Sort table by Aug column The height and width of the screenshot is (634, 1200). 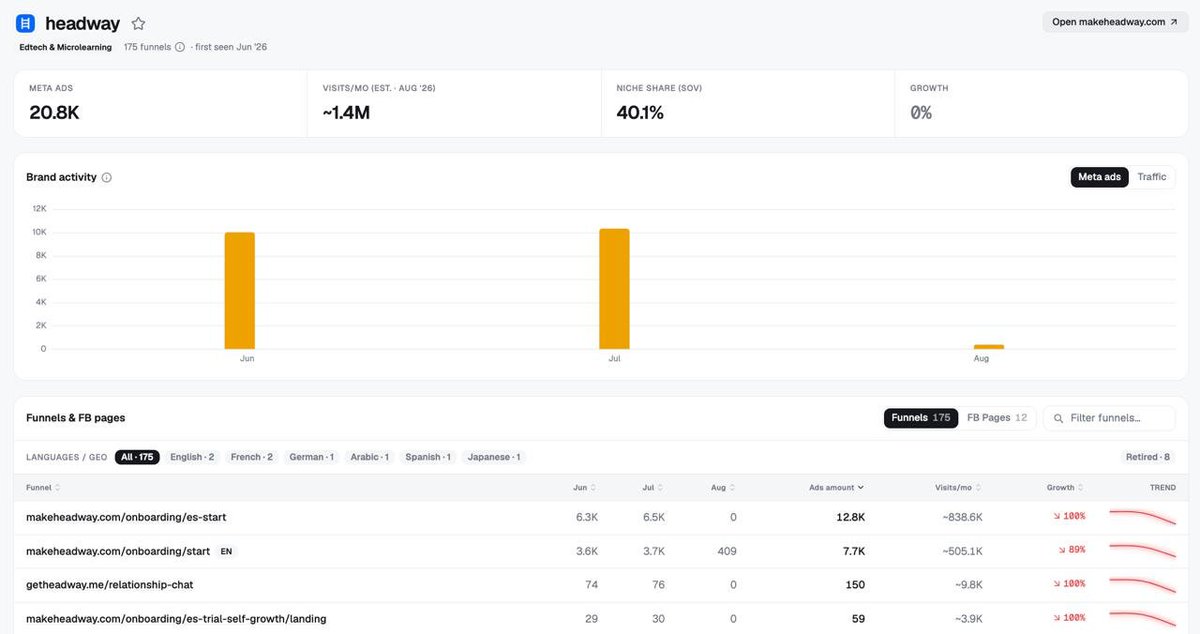pyautogui.click(x=723, y=488)
